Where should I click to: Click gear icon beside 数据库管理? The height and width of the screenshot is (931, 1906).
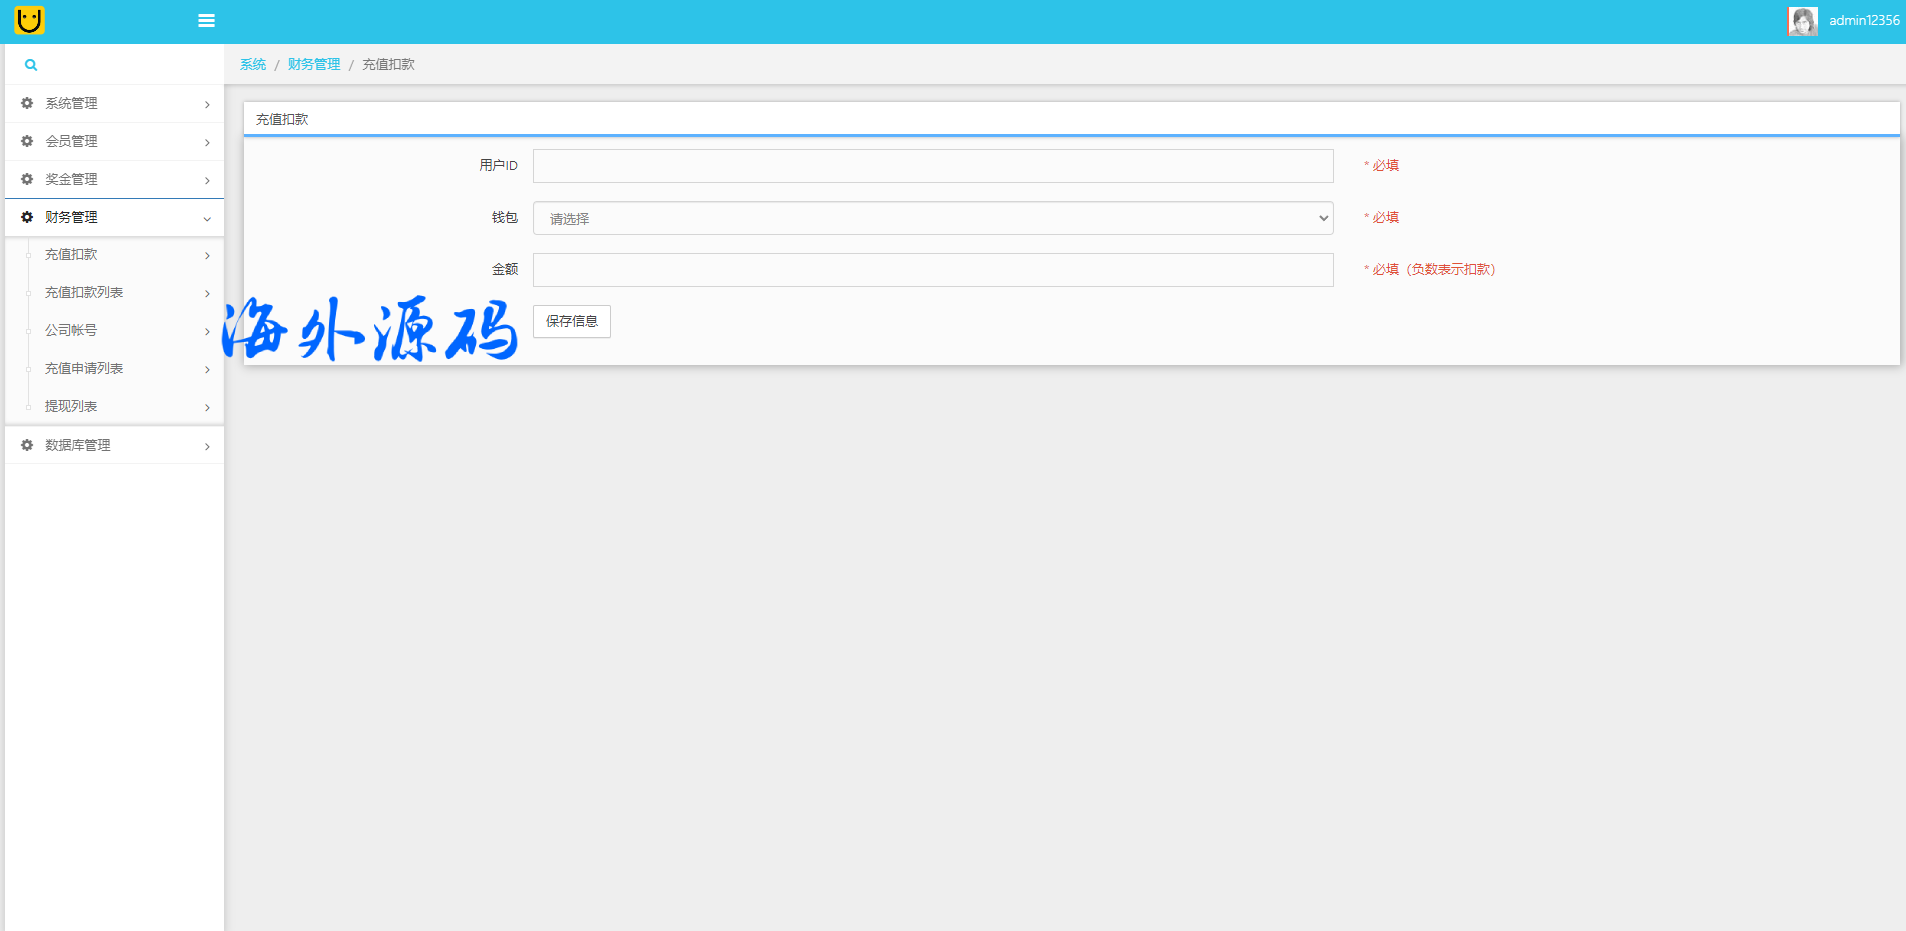click(27, 445)
